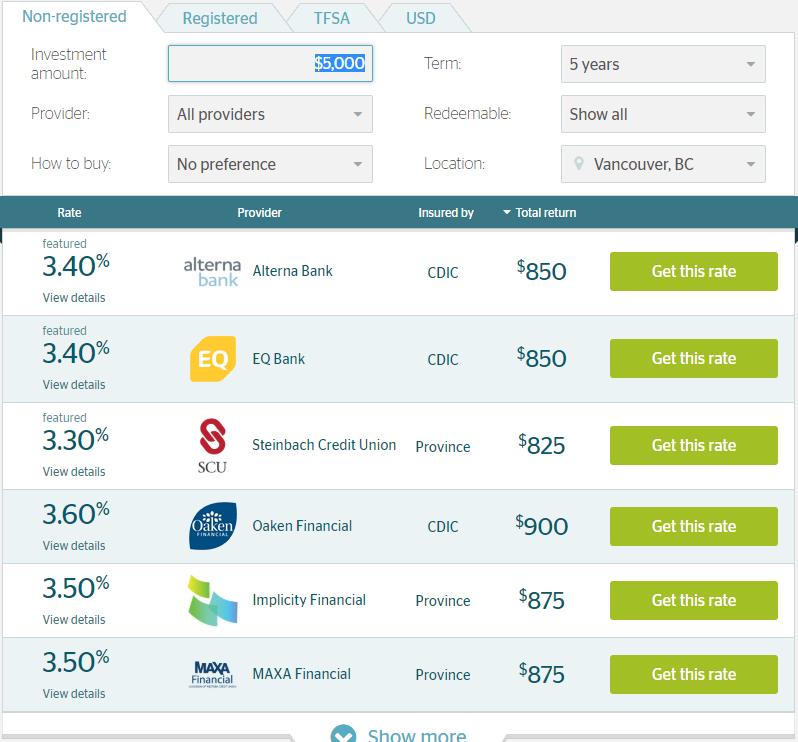View details for MAXA Financial rate
The width and height of the screenshot is (798, 742).
(x=74, y=694)
